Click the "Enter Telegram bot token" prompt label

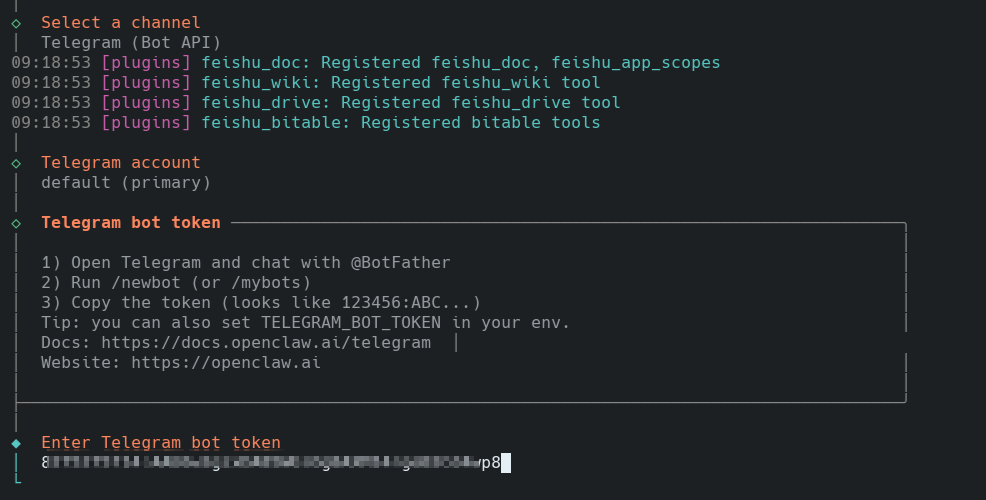coord(161,442)
